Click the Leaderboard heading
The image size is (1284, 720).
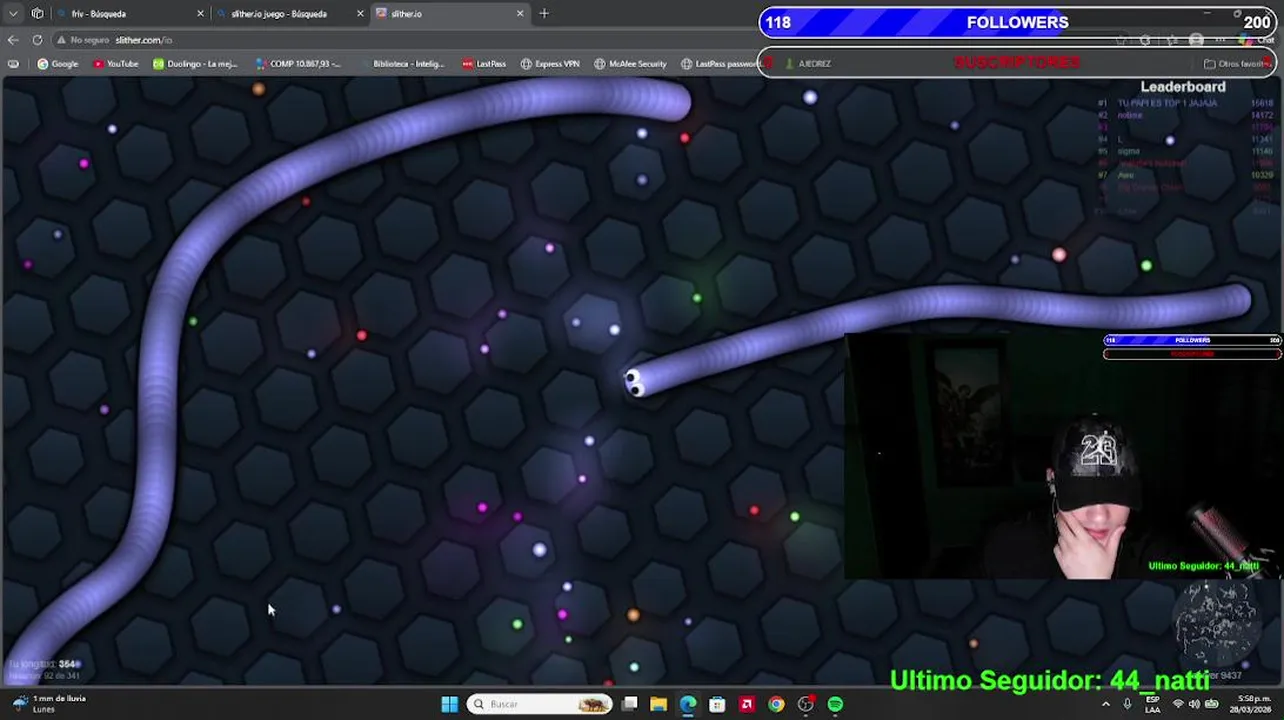coord(1183,87)
